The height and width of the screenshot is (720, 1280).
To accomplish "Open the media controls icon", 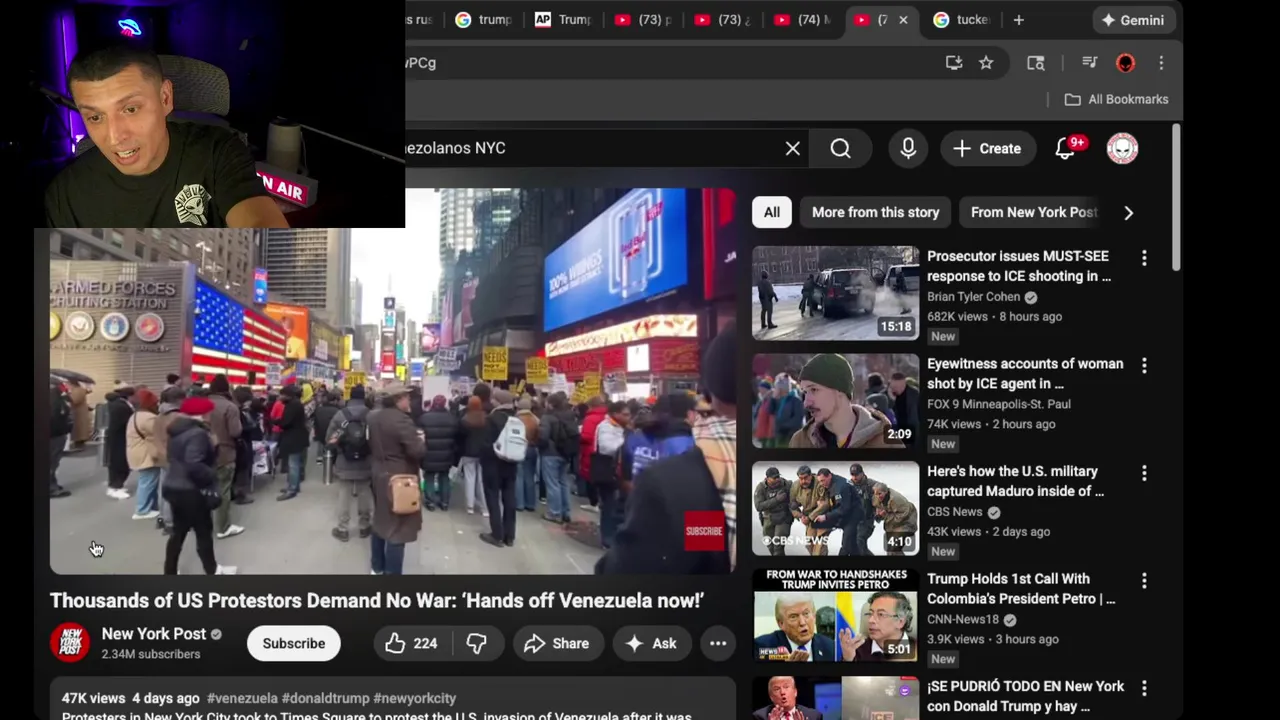I will pyautogui.click(x=1090, y=63).
